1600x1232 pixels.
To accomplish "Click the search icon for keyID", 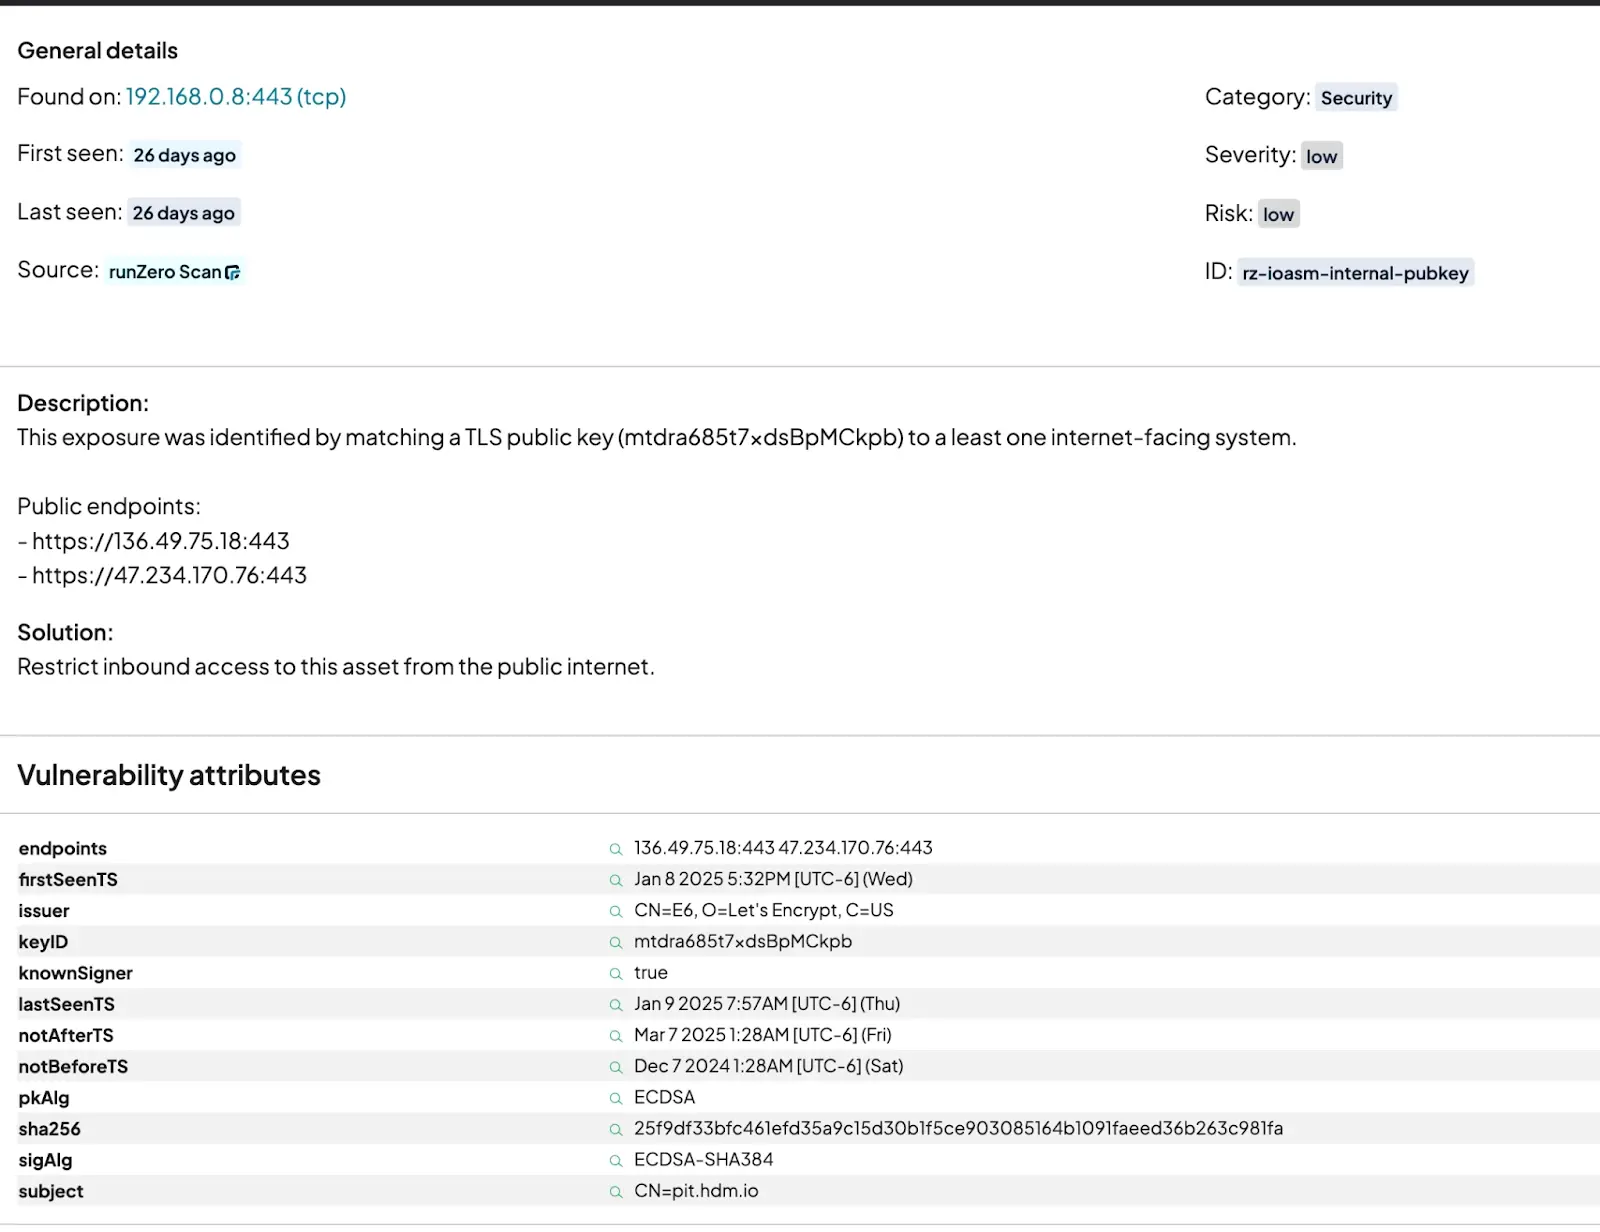I will 616,942.
